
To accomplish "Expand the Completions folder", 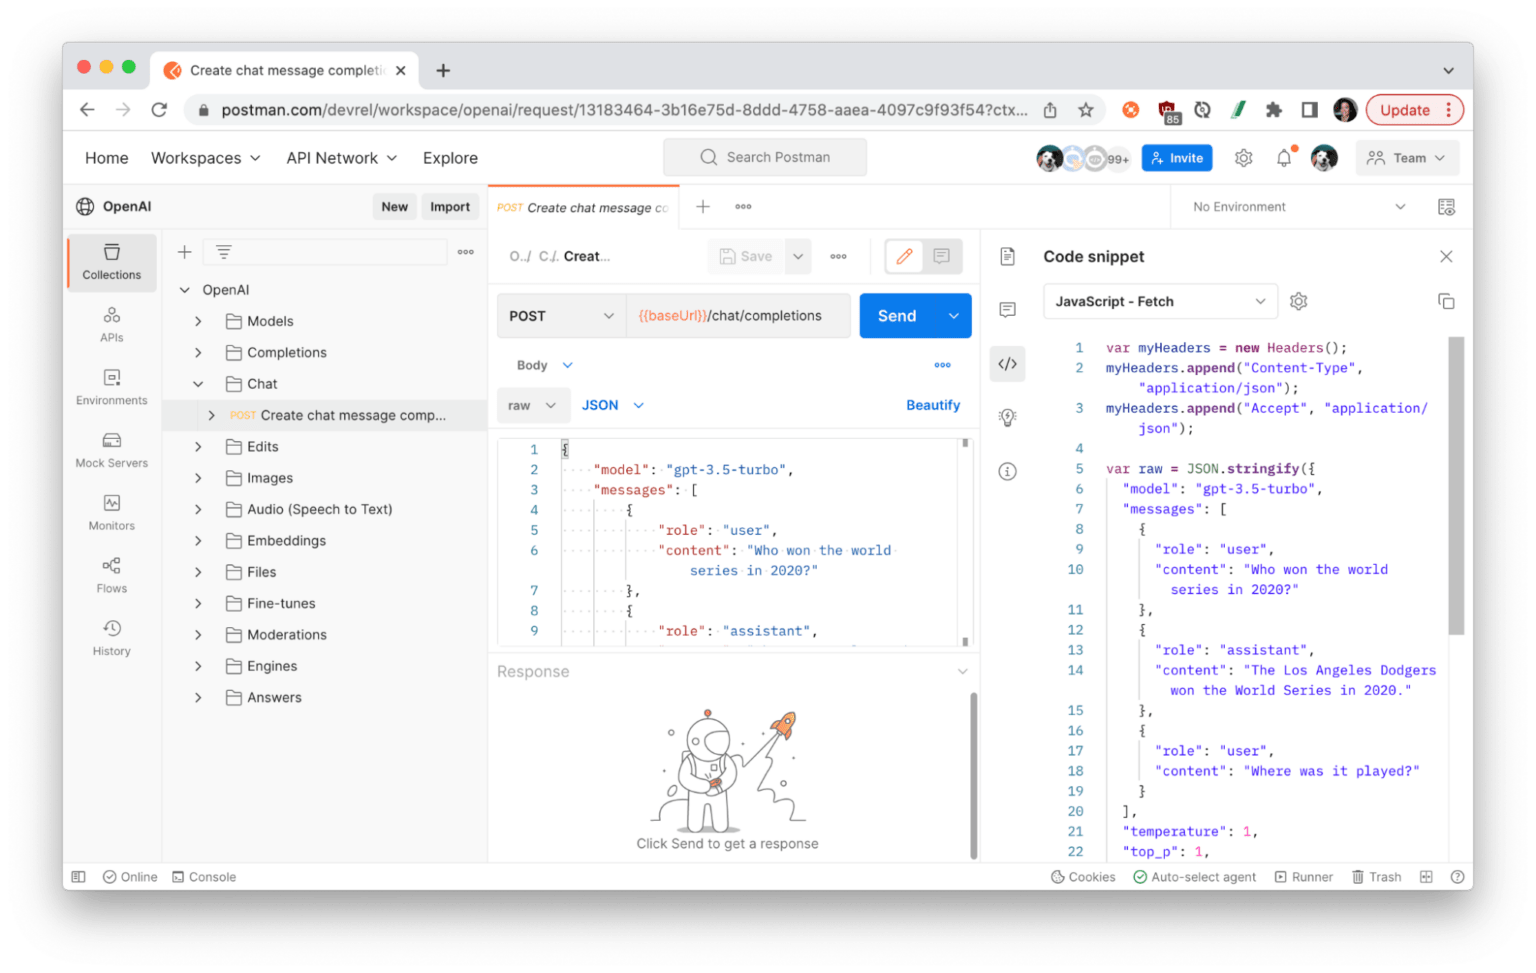I will (x=198, y=352).
